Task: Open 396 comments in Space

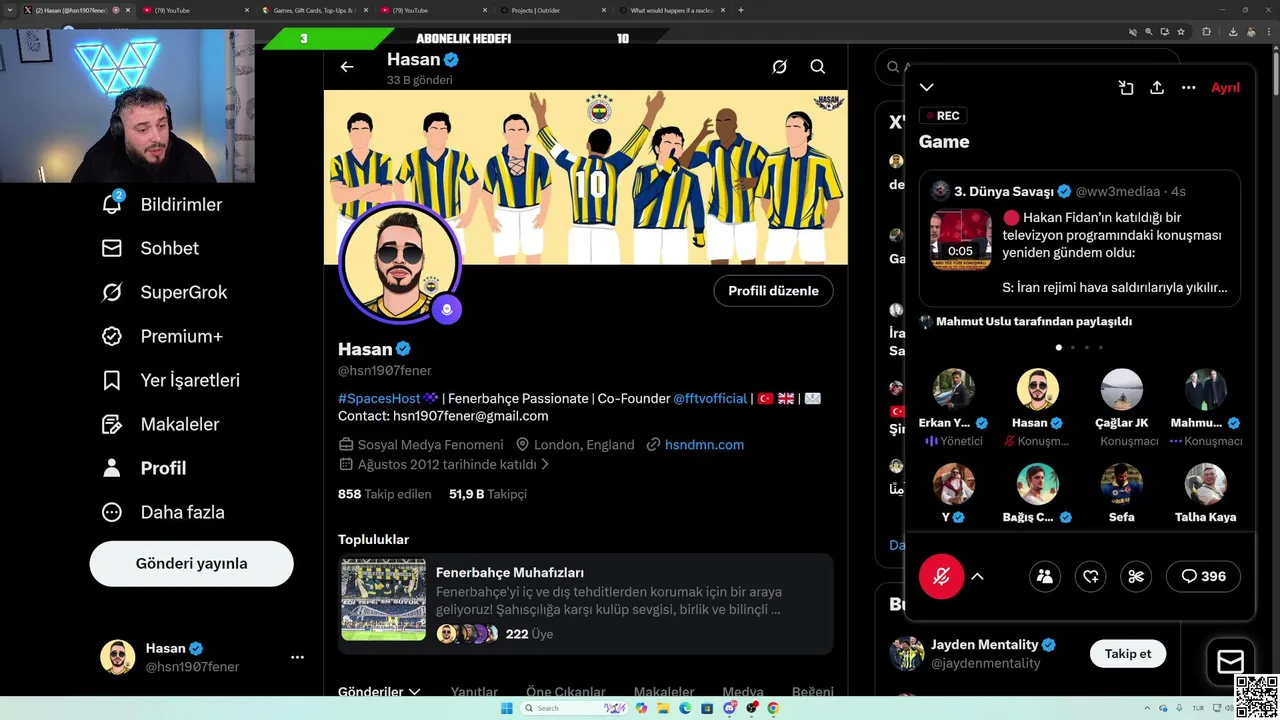Action: point(1203,576)
